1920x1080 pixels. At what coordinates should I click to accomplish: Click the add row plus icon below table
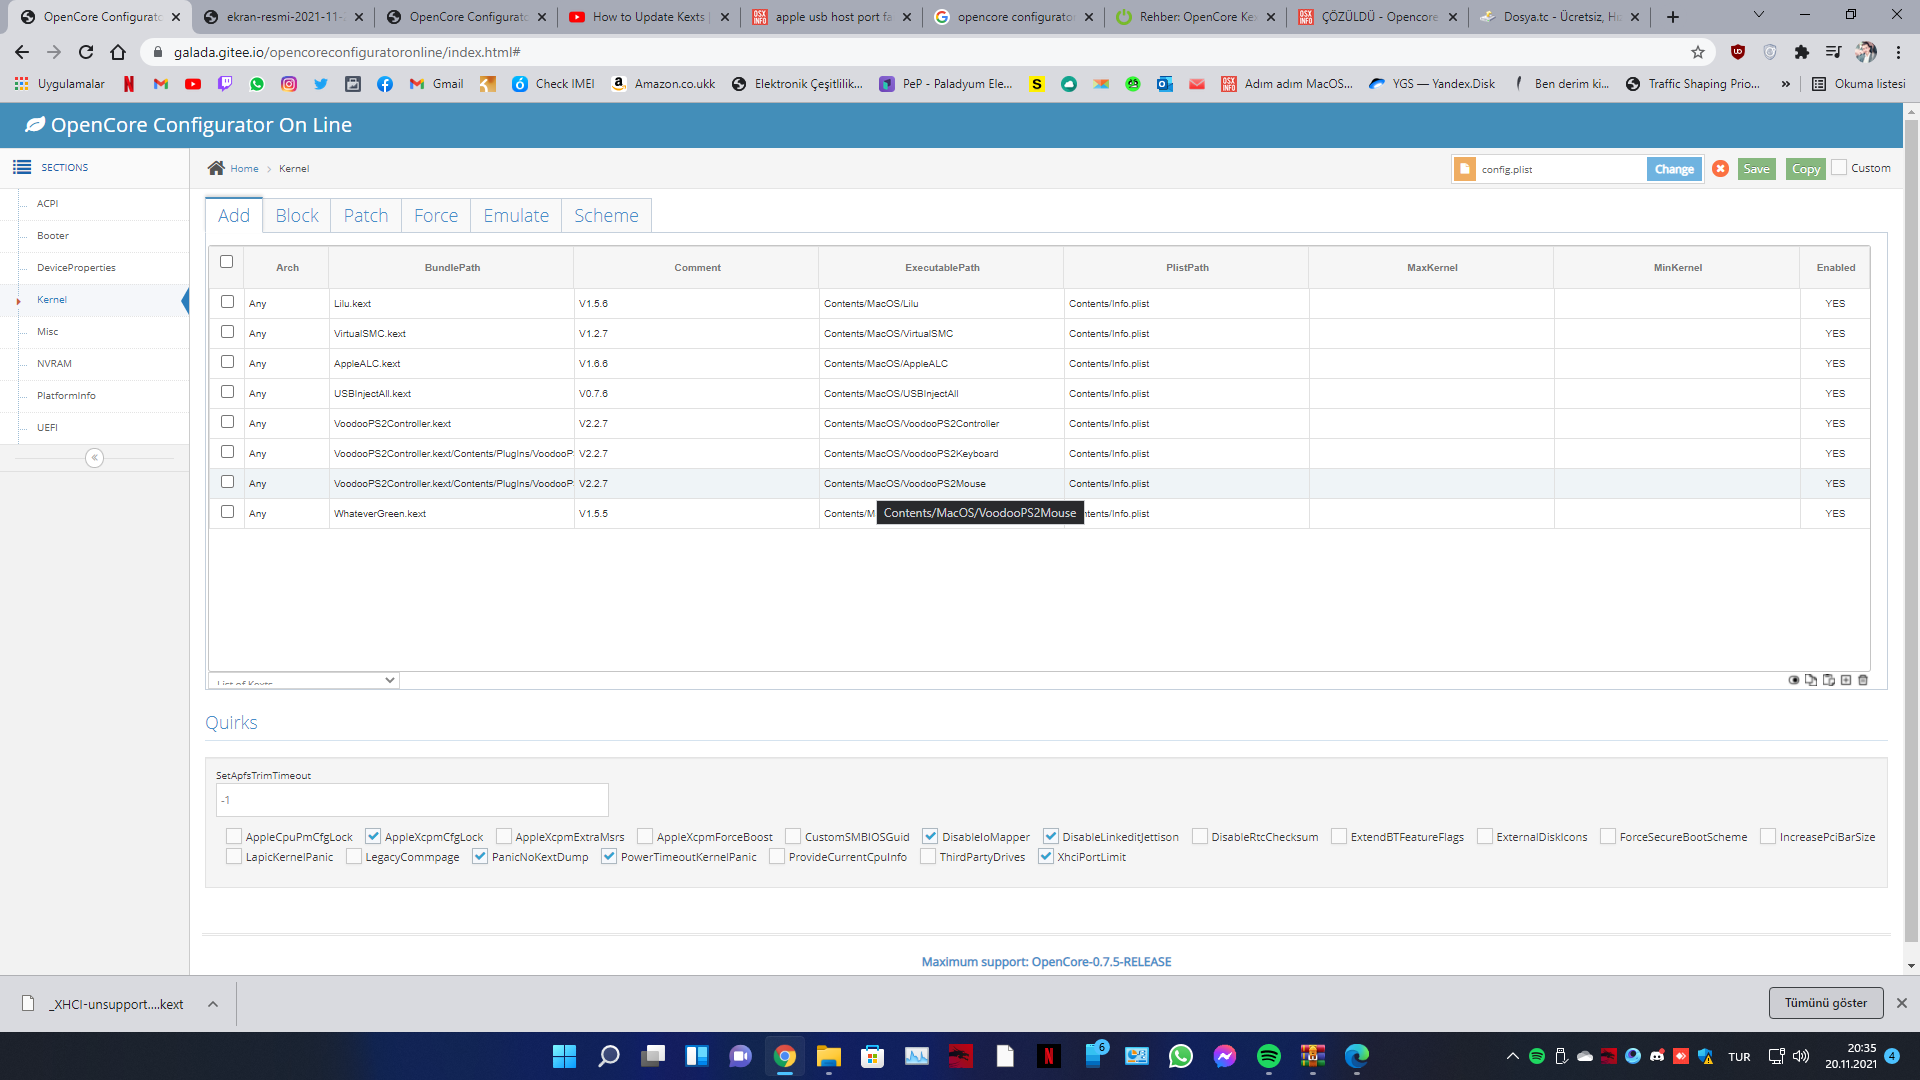(x=1846, y=680)
